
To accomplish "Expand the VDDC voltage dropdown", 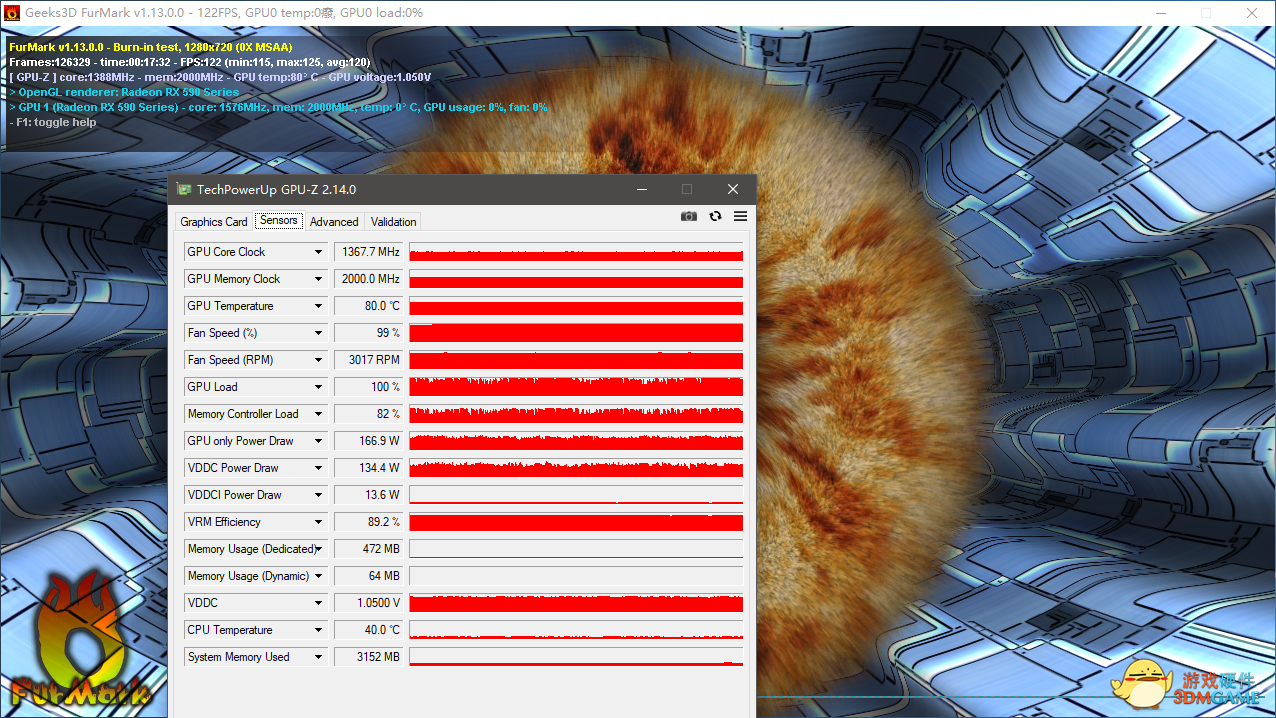I will click(x=319, y=603).
